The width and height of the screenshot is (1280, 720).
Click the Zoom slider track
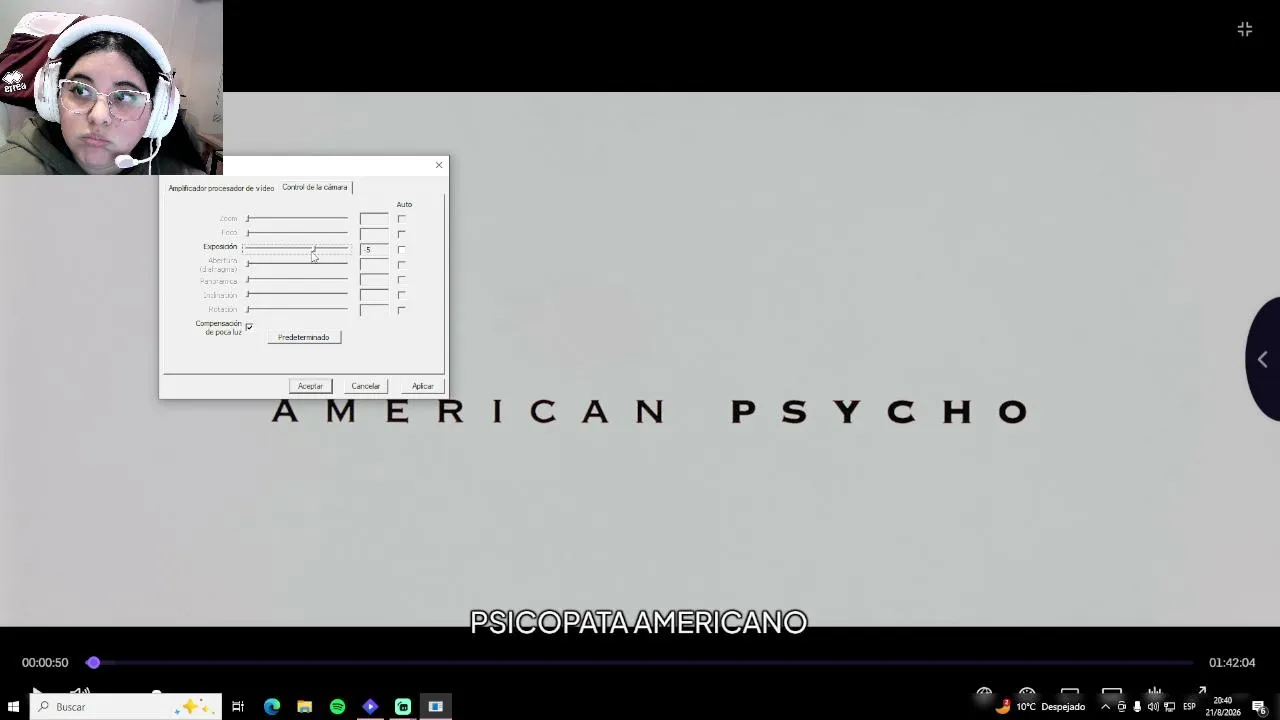click(297, 218)
